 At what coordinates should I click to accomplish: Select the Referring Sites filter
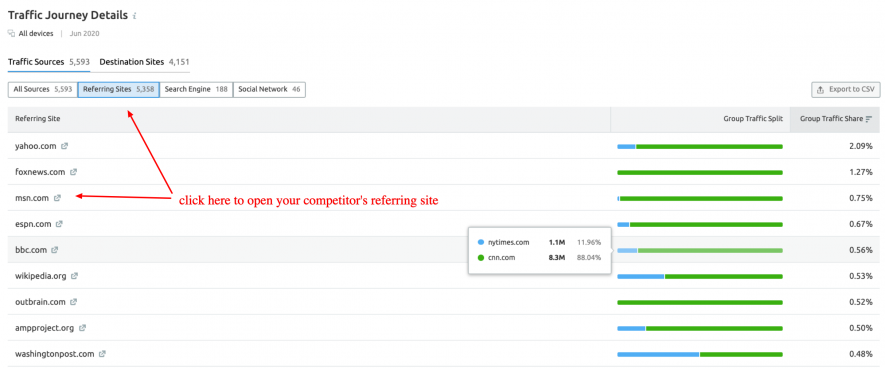119,89
